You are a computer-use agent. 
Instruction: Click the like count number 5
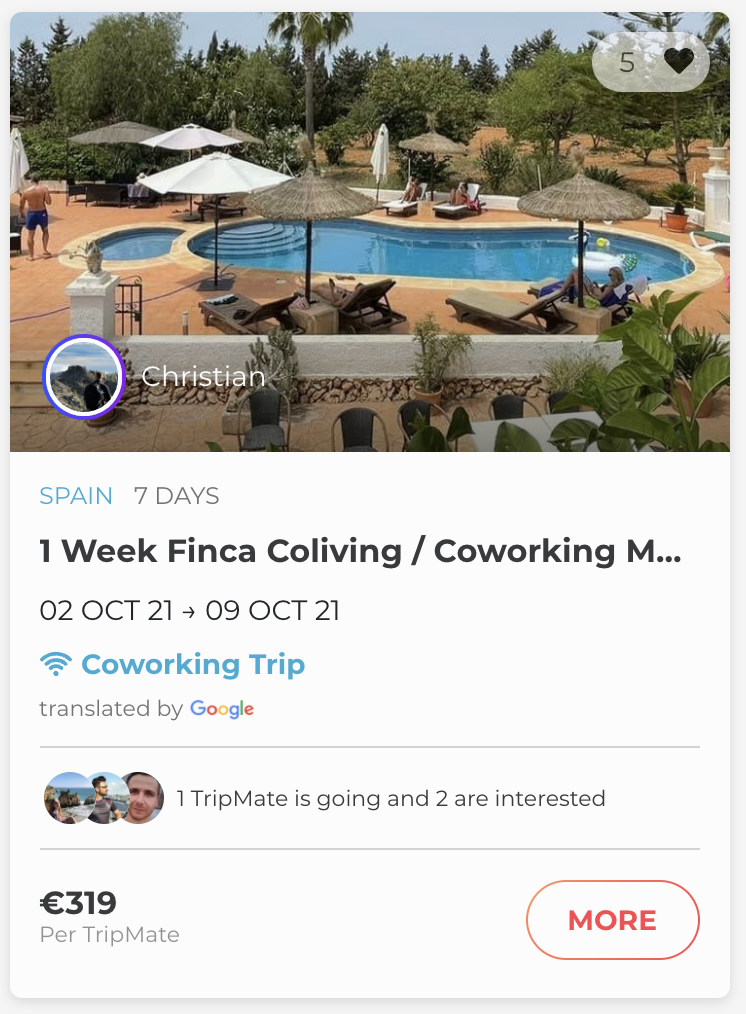pos(627,62)
